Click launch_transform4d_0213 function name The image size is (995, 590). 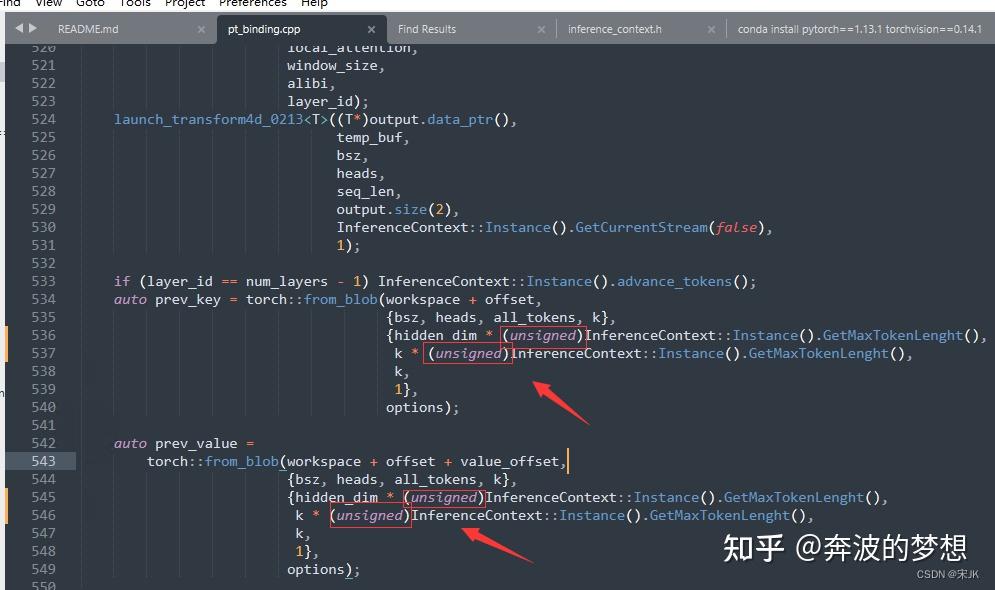209,120
